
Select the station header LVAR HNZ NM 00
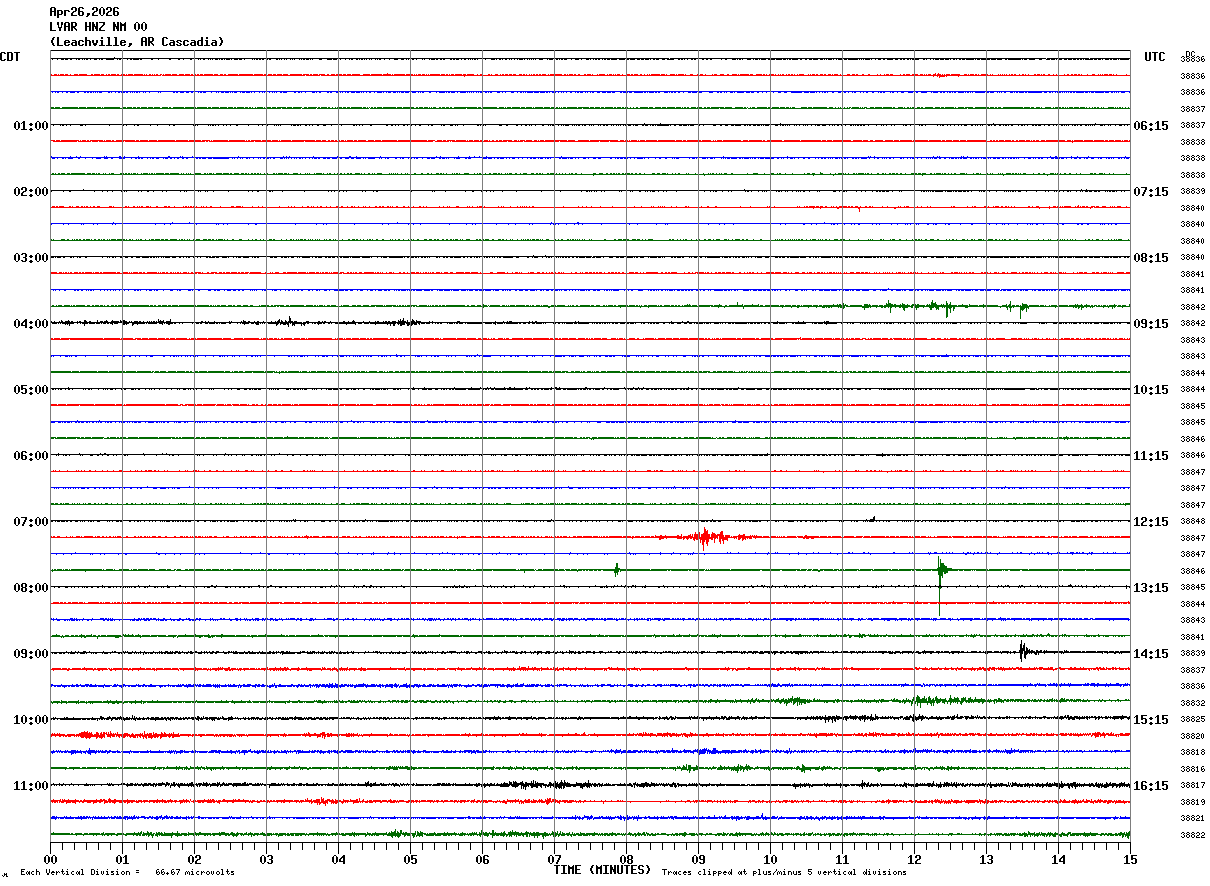coord(98,27)
